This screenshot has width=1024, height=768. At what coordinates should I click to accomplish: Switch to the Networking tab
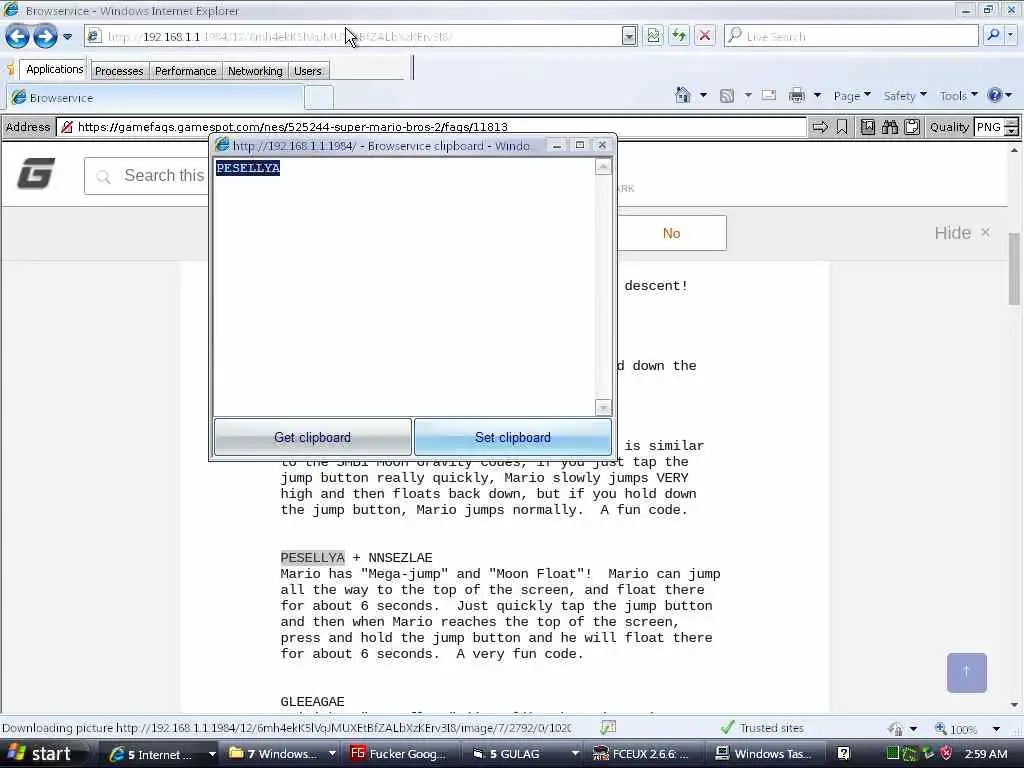(255, 71)
